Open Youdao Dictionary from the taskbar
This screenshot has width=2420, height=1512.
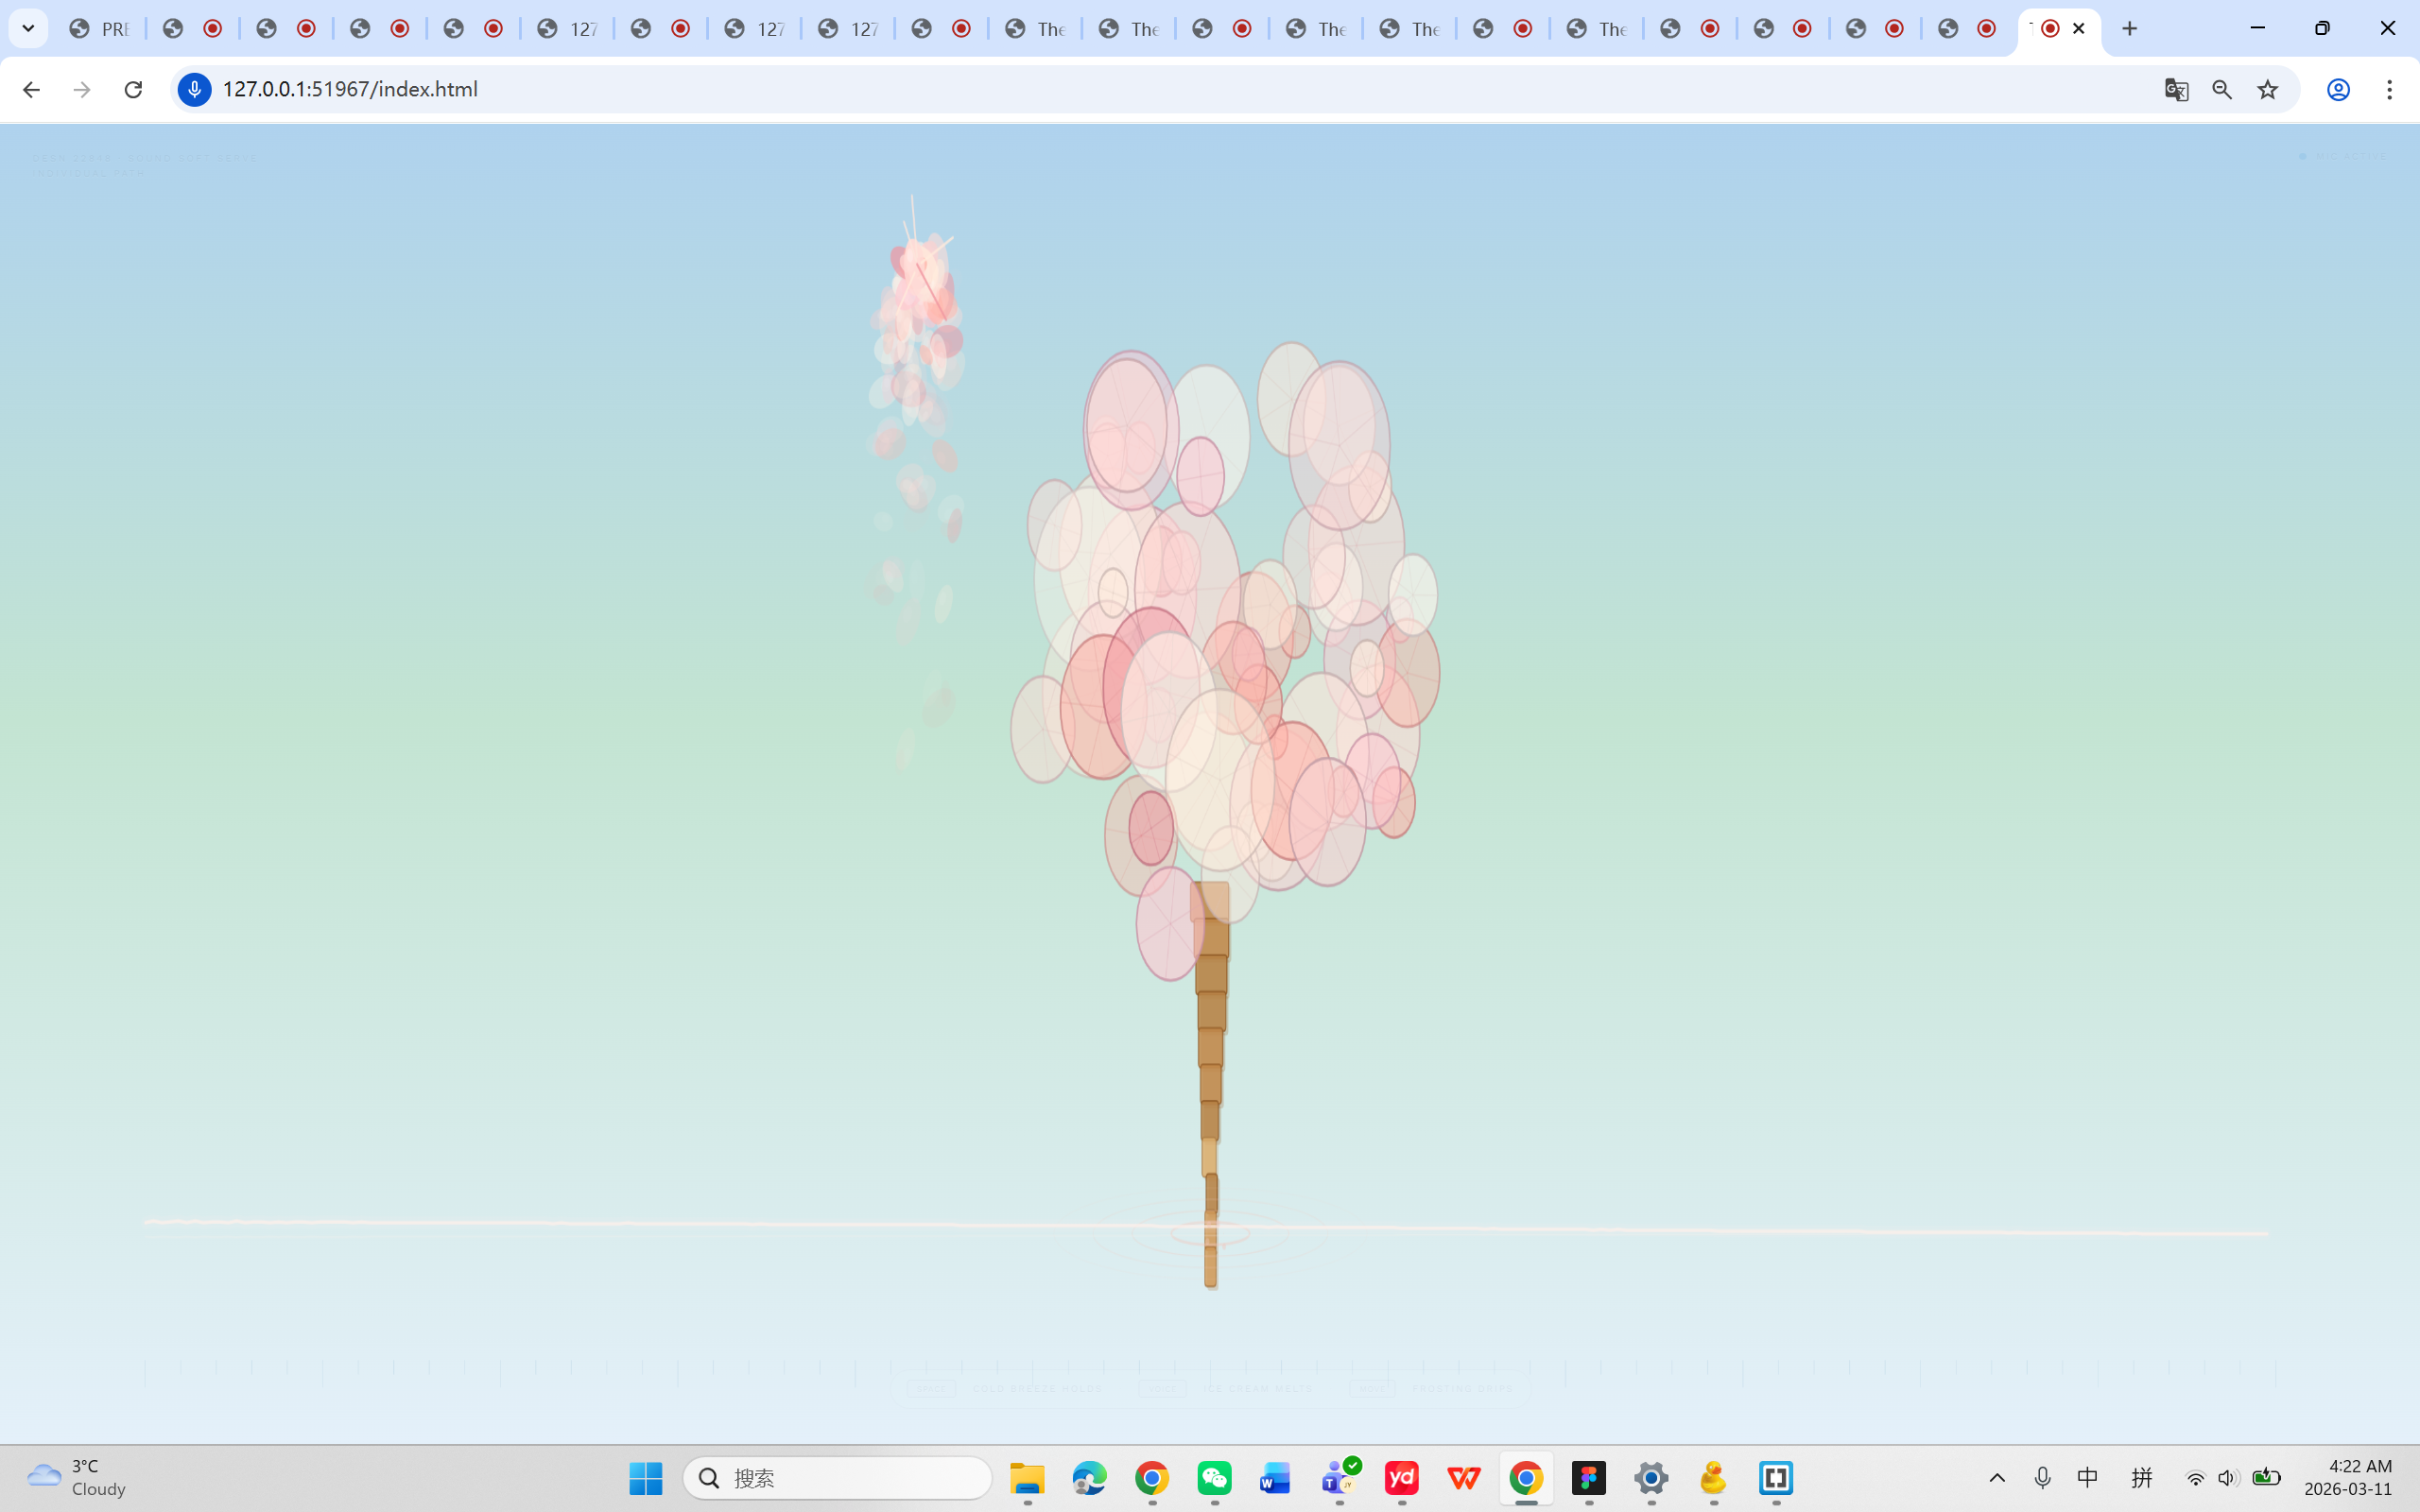pos(1402,1478)
